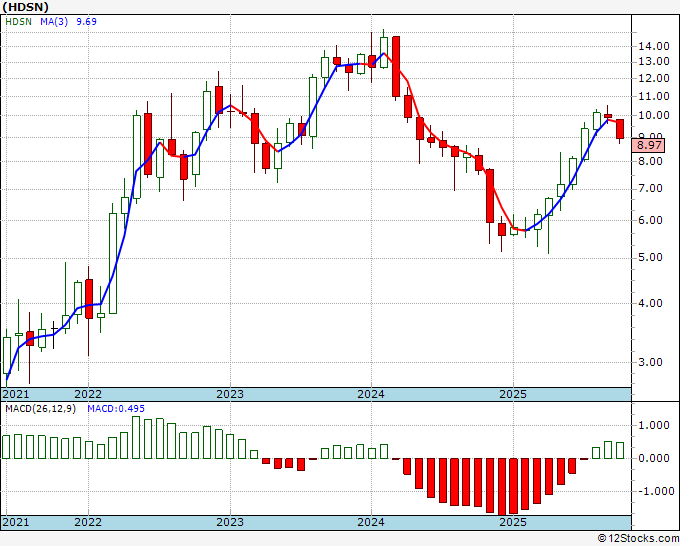Click the 6.00 price axis label
Screen dimensions: 680x546
650,220
